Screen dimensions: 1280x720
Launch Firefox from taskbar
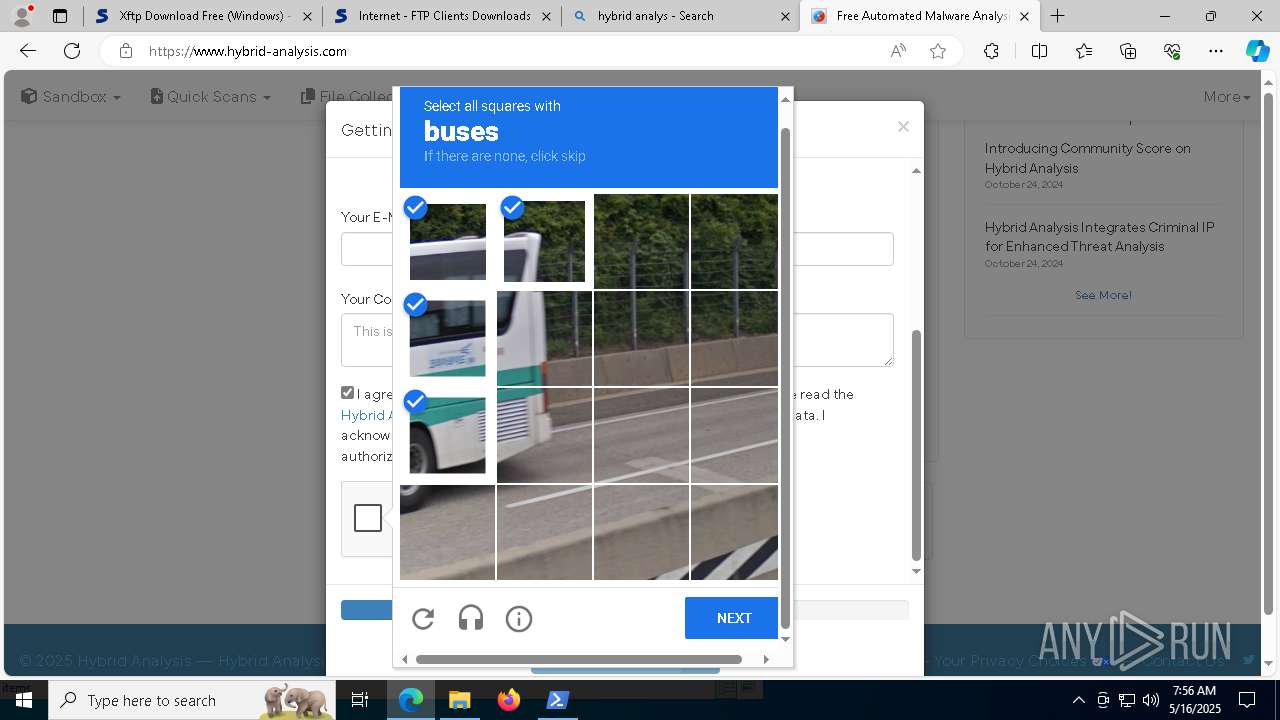(x=508, y=700)
